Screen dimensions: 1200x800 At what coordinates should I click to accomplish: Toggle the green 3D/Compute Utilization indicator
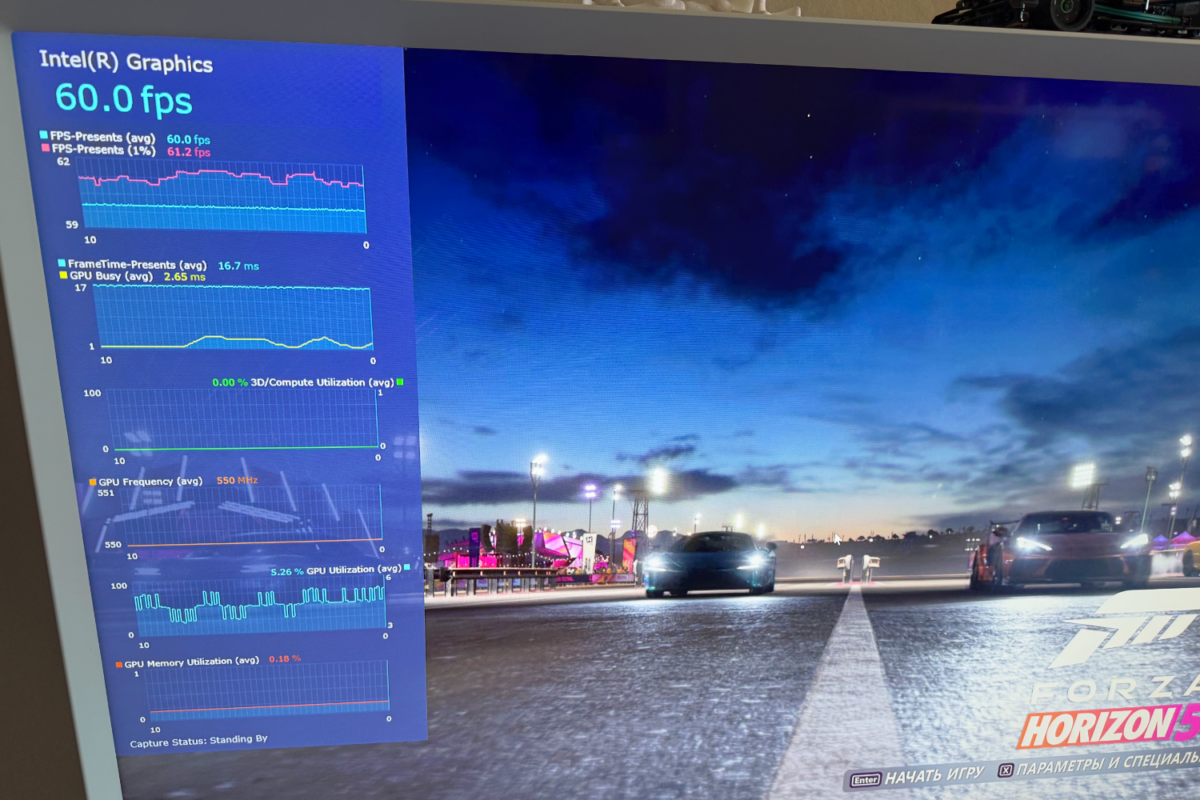(x=400, y=382)
